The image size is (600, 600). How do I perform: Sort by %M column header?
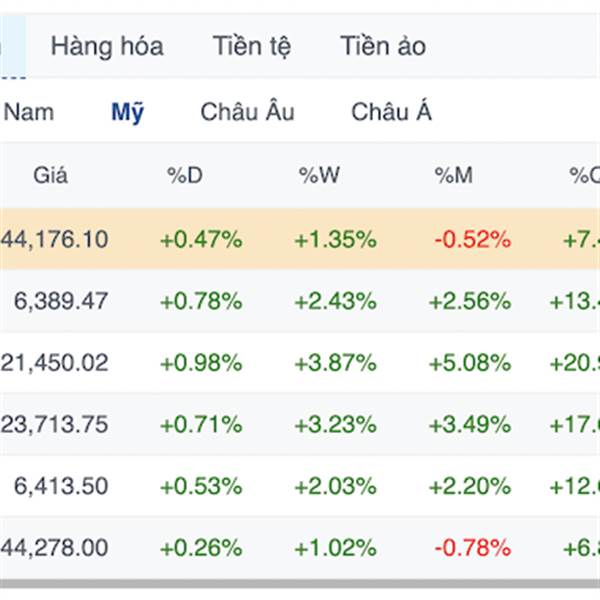[453, 176]
